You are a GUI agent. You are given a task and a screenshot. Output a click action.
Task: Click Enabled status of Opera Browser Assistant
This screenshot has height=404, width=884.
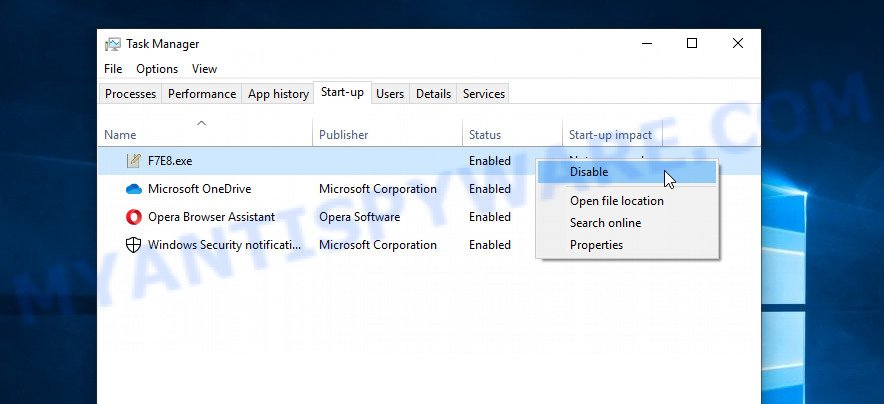[x=490, y=217]
